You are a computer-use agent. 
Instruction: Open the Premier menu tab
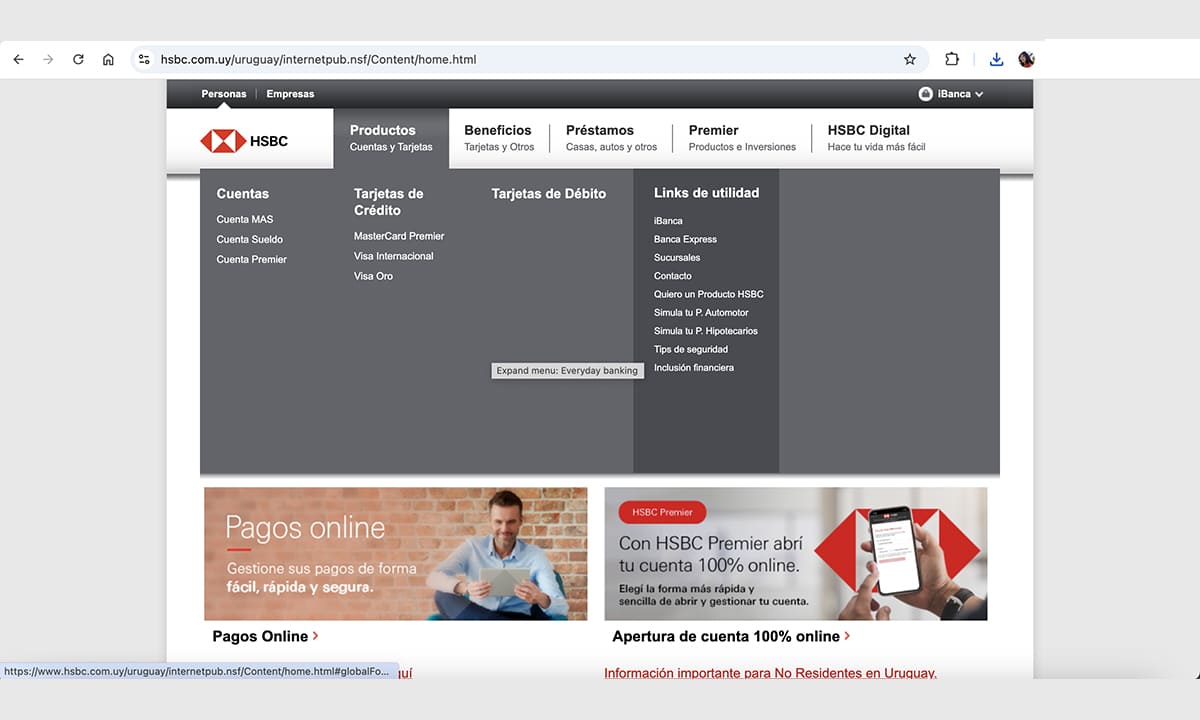[x=742, y=138]
